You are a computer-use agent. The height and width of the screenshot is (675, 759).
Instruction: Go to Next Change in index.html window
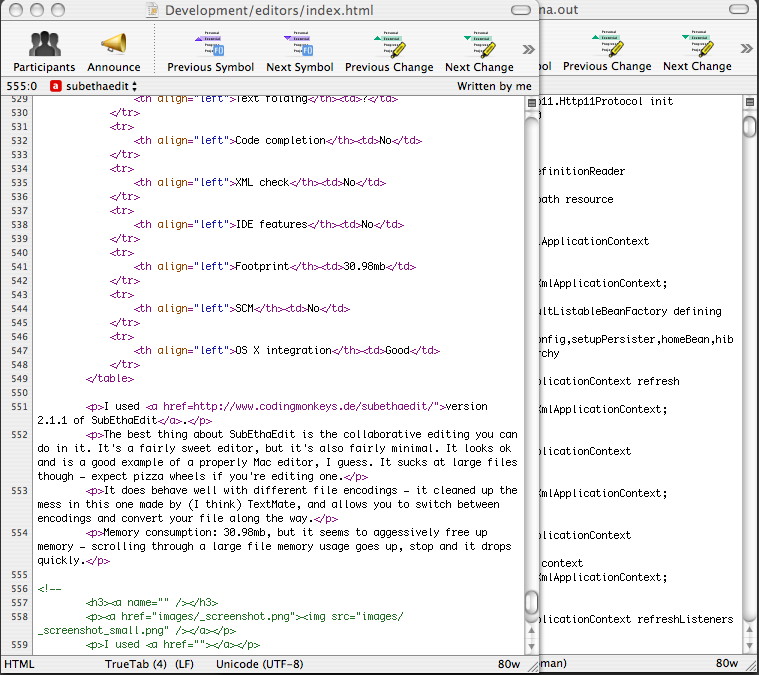click(x=479, y=51)
